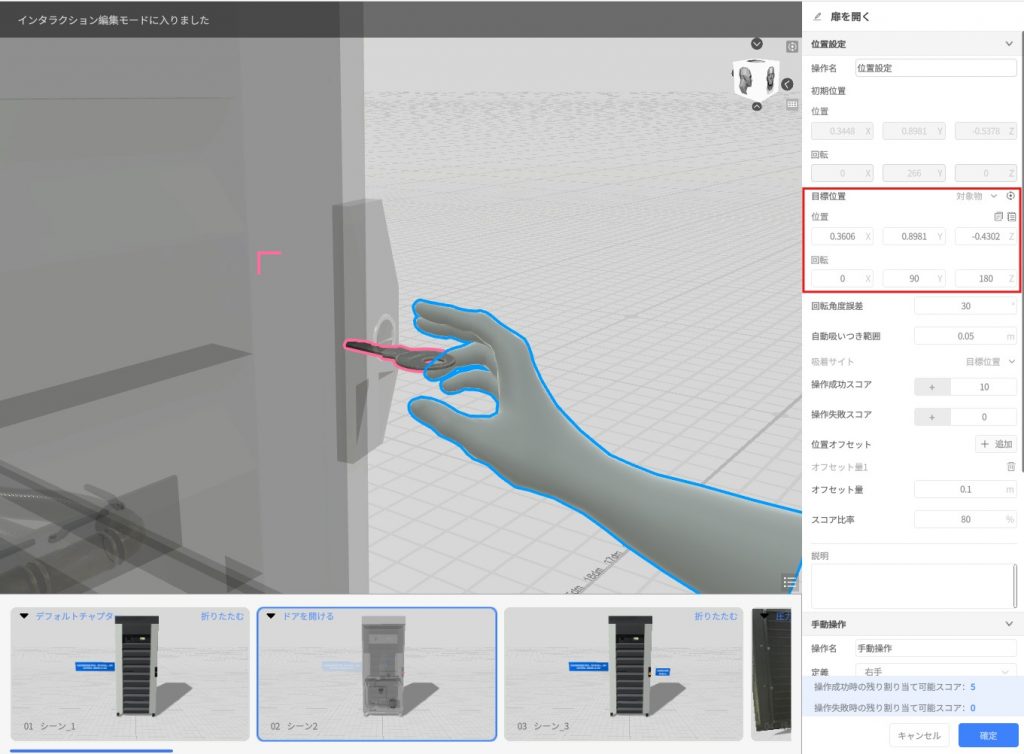Screen dimensions: 1024x754
Task: Click the focus view icon above the view cube
Action: 792,46
